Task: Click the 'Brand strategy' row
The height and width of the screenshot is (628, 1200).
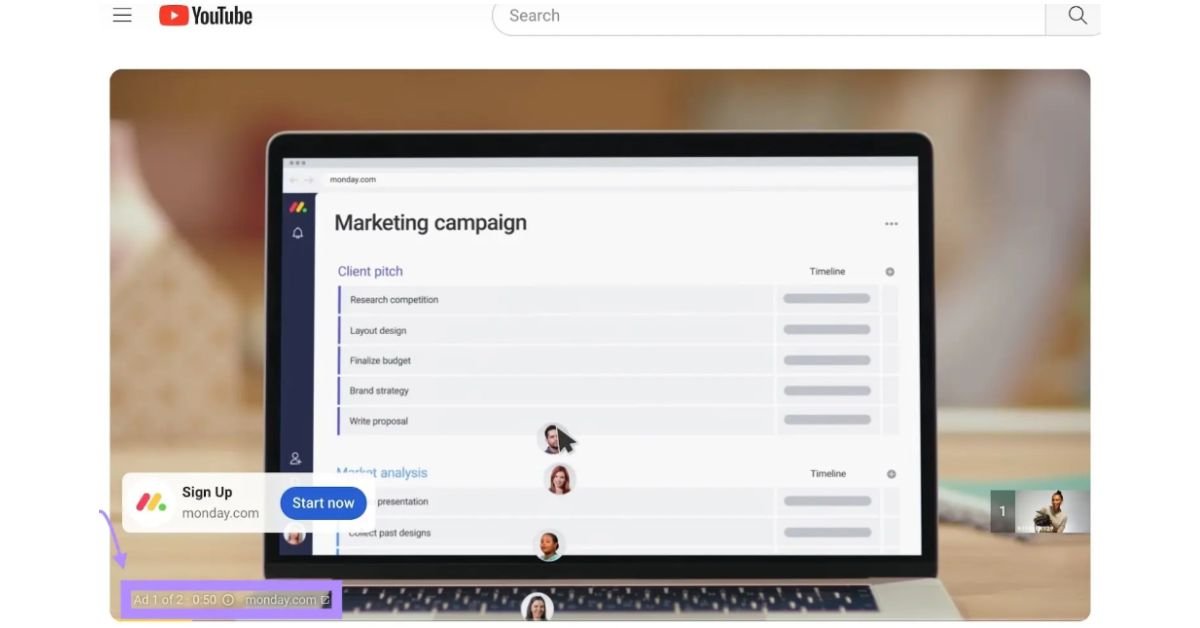Action: 556,391
